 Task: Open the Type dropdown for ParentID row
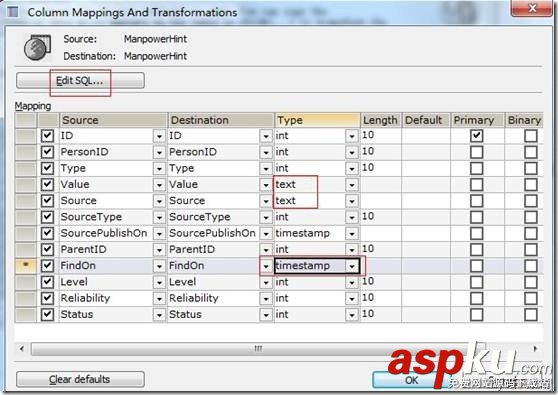[x=352, y=249]
